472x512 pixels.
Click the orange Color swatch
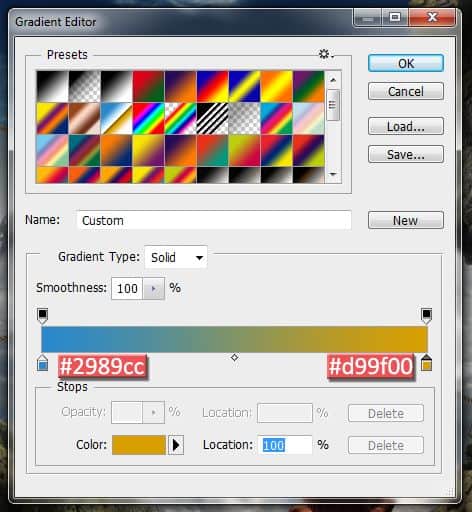click(139, 445)
